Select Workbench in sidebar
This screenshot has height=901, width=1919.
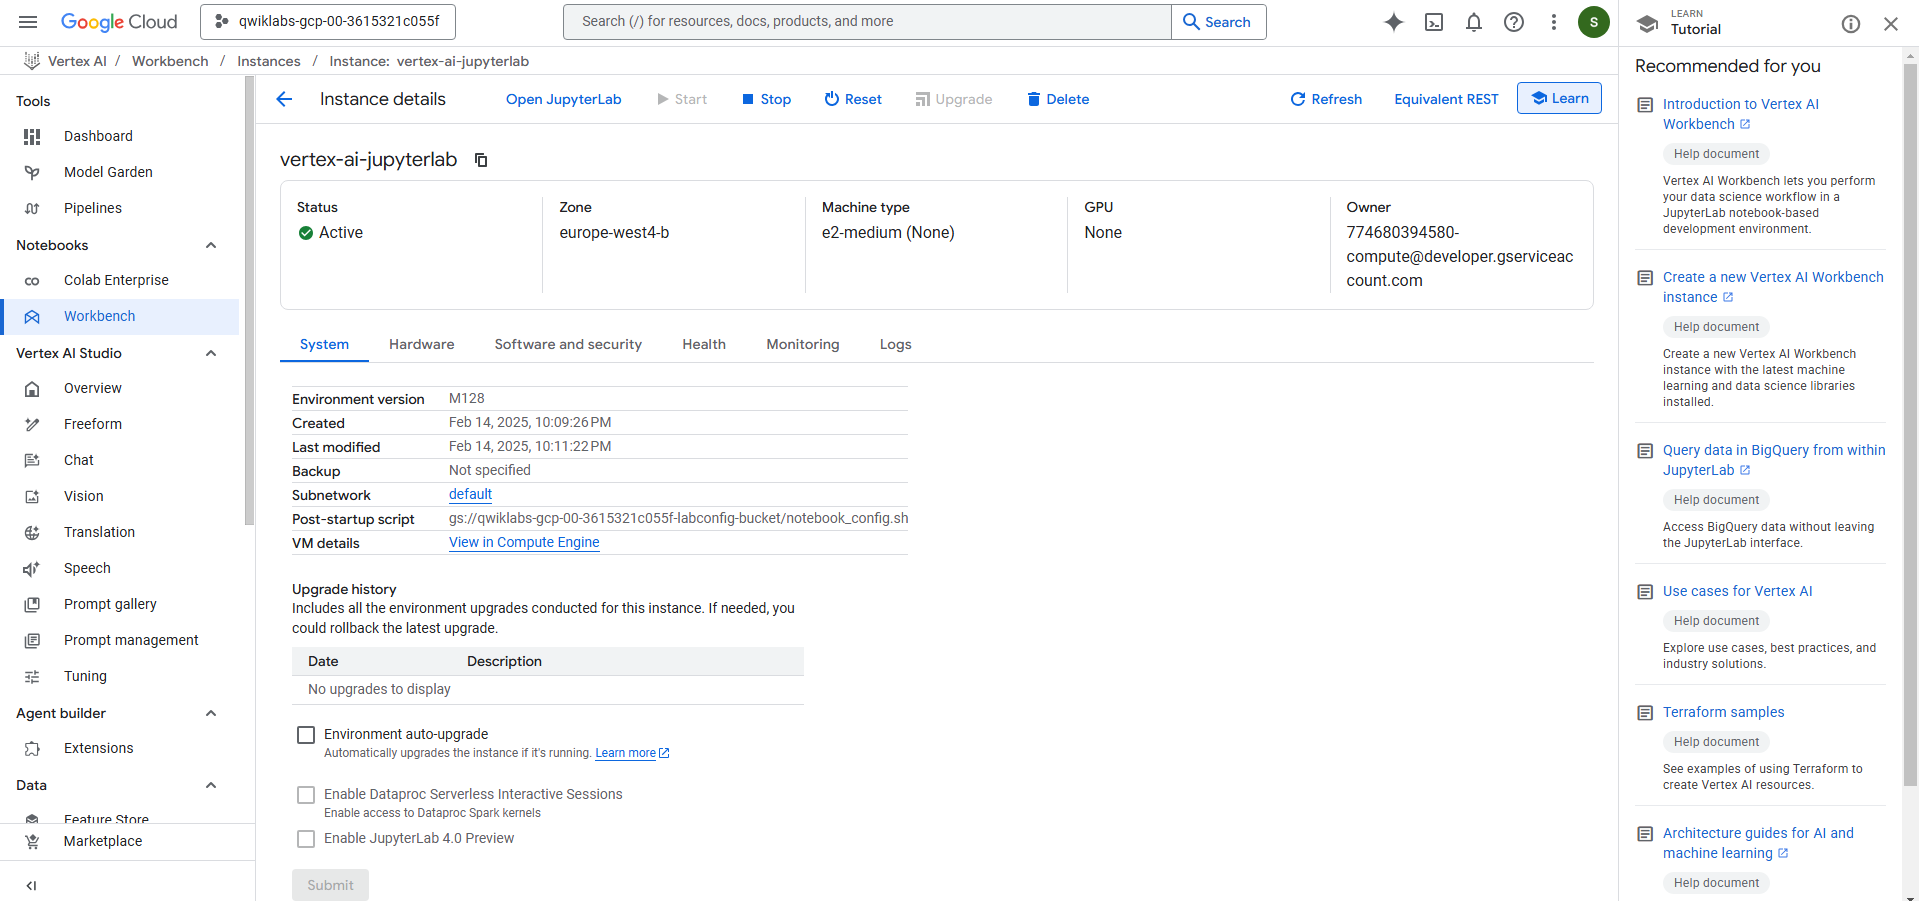pos(119,316)
